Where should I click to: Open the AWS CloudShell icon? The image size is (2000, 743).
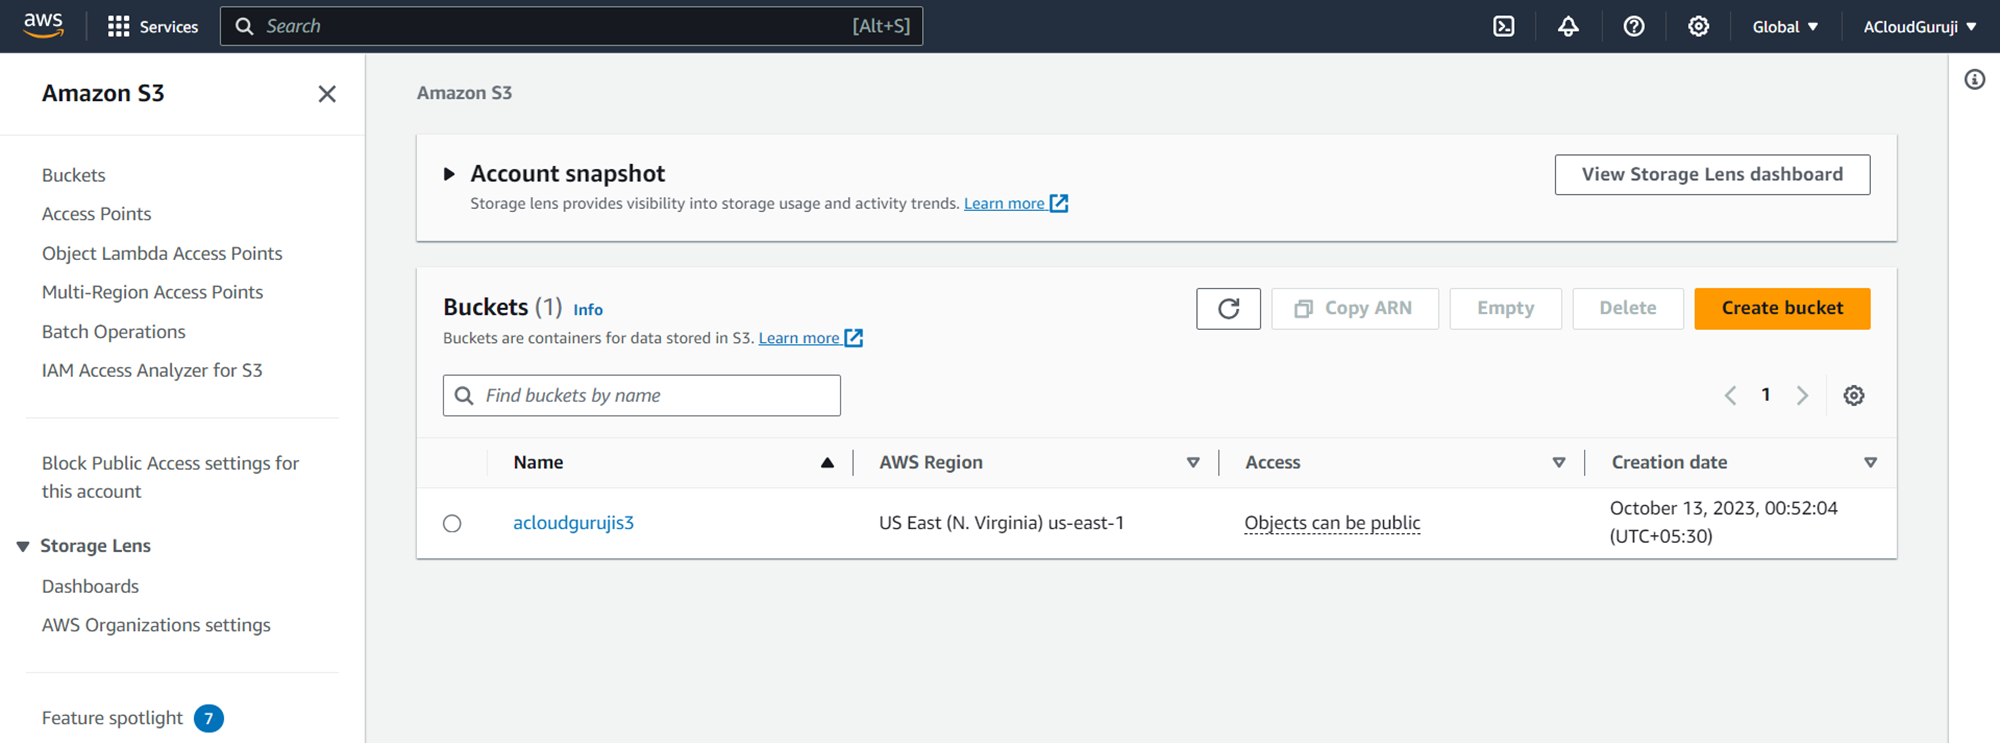tap(1503, 27)
